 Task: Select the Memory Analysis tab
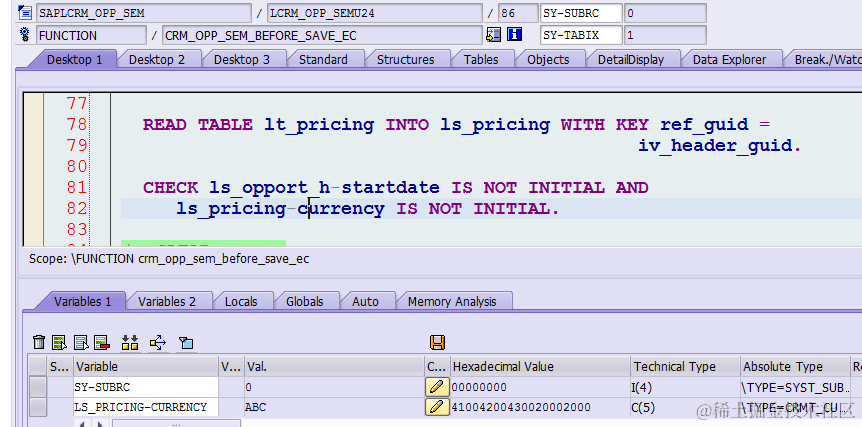click(x=452, y=301)
